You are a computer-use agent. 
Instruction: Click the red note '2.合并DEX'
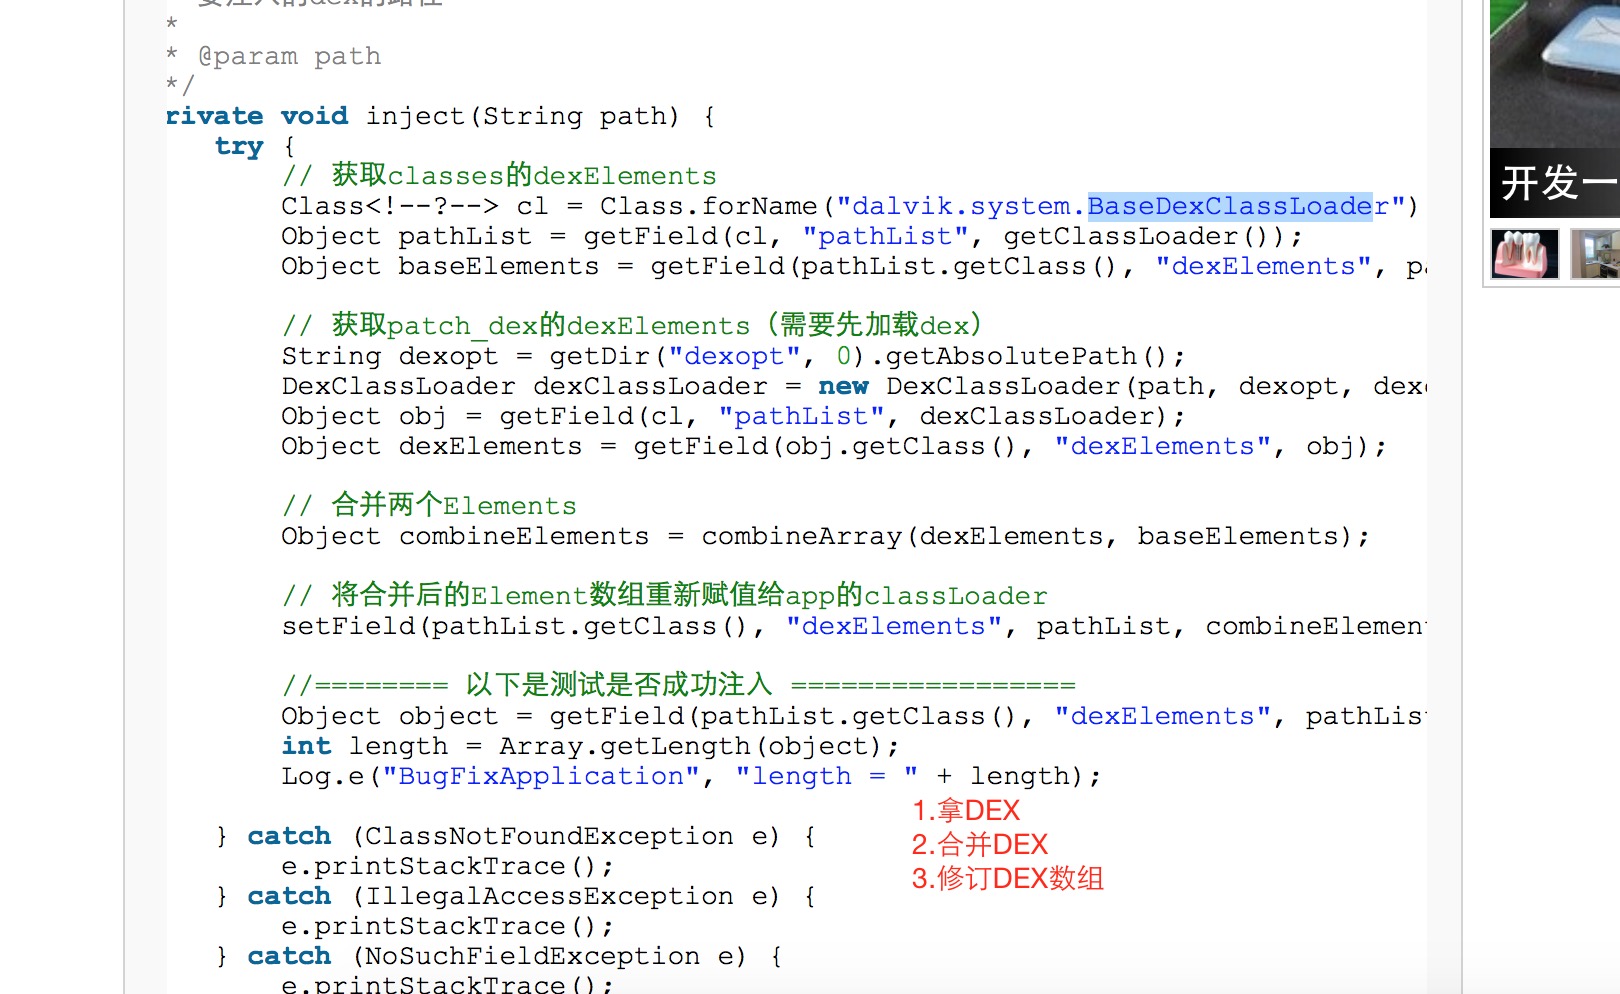(x=980, y=844)
